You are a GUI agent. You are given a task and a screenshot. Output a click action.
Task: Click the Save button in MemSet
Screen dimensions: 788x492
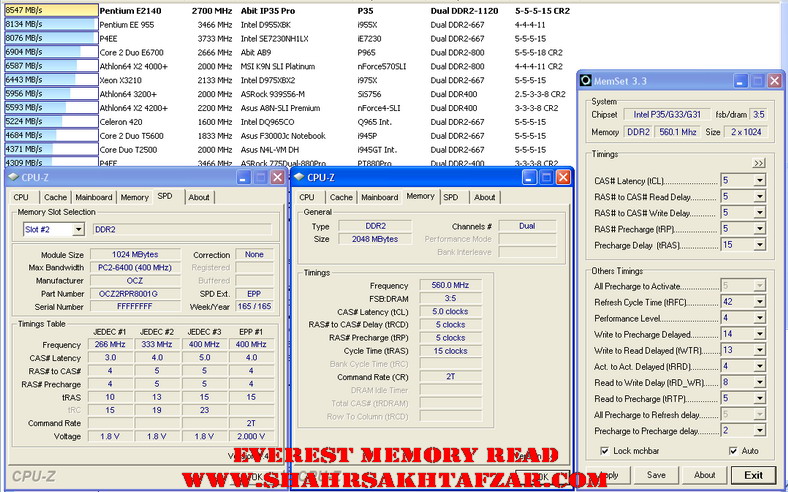click(x=656, y=475)
